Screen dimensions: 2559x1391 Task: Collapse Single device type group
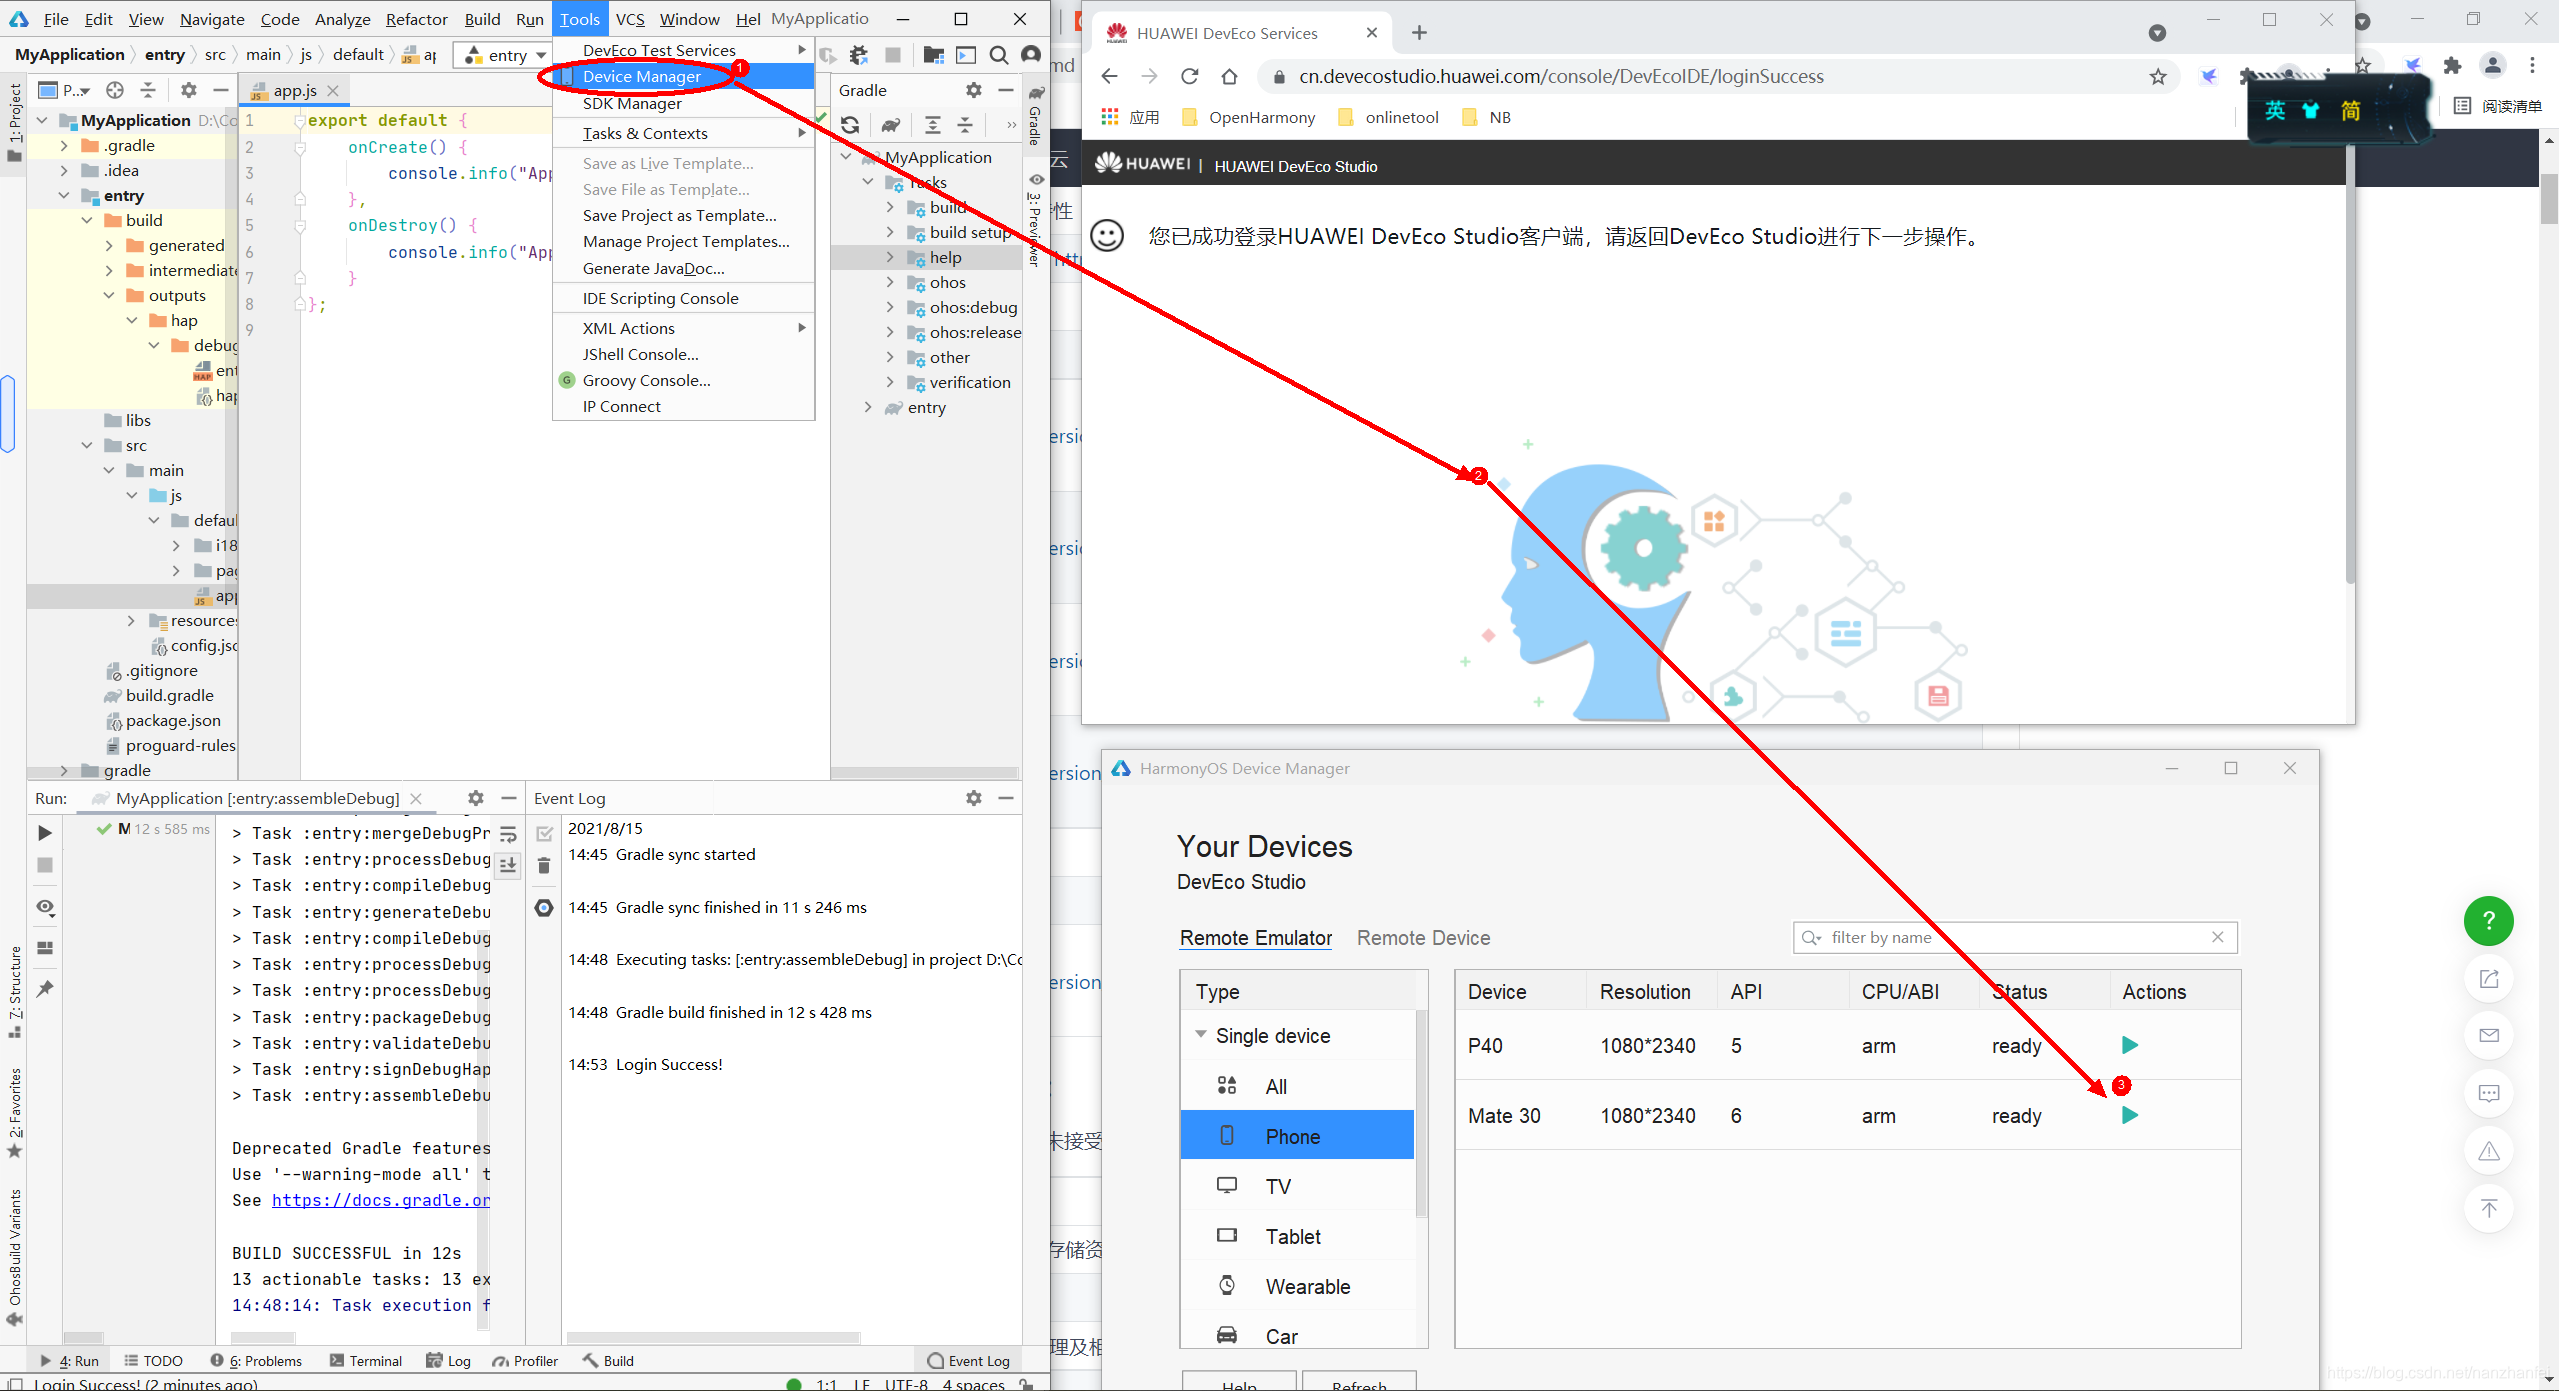coord(1200,1035)
